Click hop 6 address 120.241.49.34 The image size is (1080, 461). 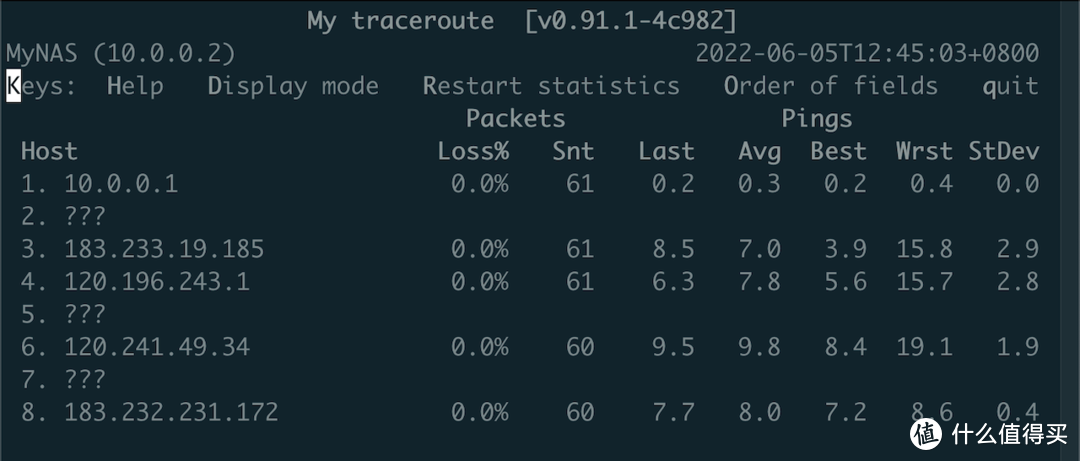tap(157, 347)
